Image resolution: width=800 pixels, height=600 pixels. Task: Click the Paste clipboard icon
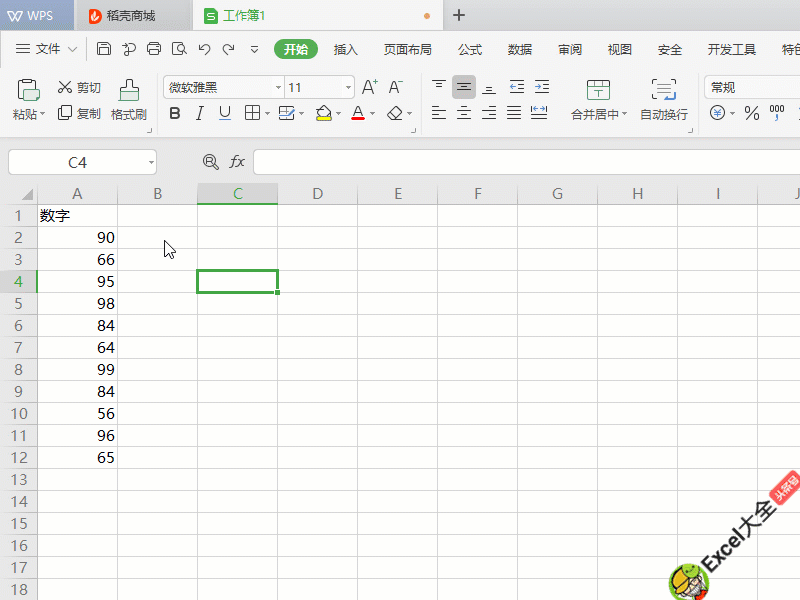(29, 90)
